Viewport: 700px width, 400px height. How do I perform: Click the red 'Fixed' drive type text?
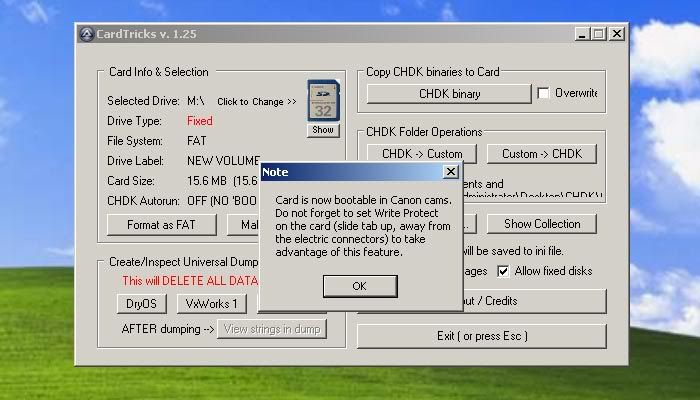click(x=200, y=121)
